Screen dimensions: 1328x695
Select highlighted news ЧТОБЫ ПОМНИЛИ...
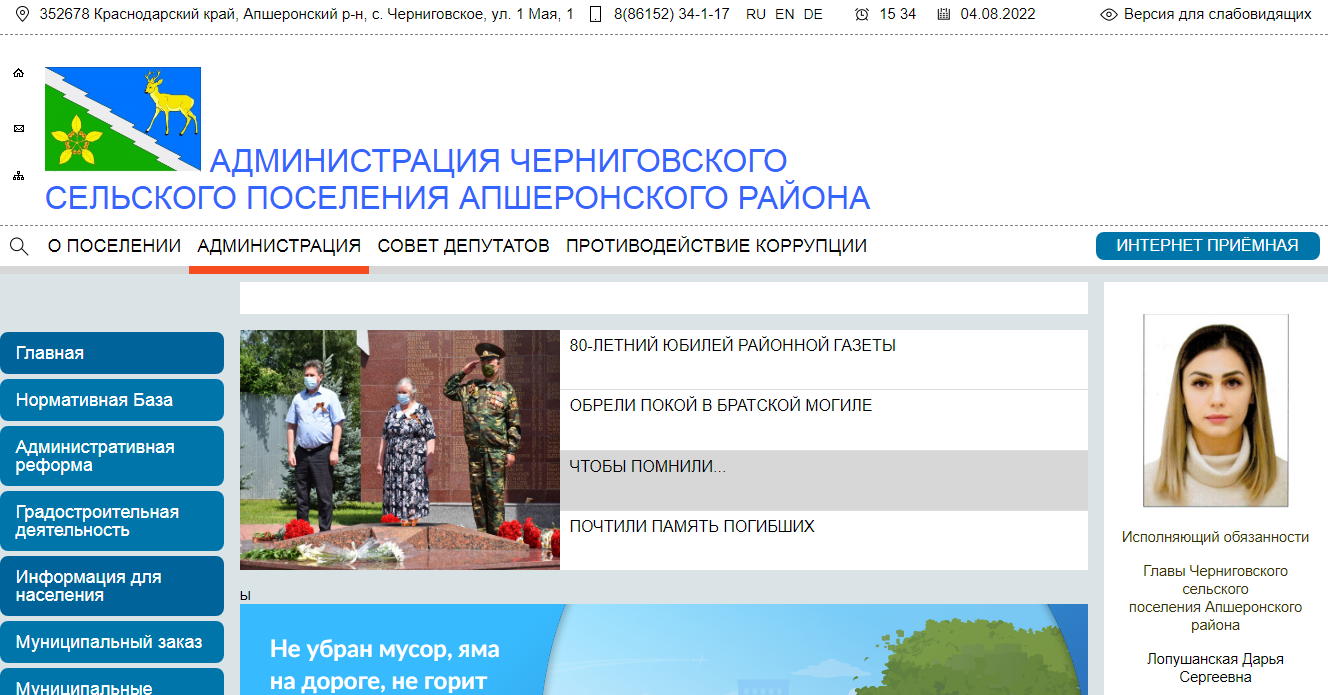pos(824,480)
